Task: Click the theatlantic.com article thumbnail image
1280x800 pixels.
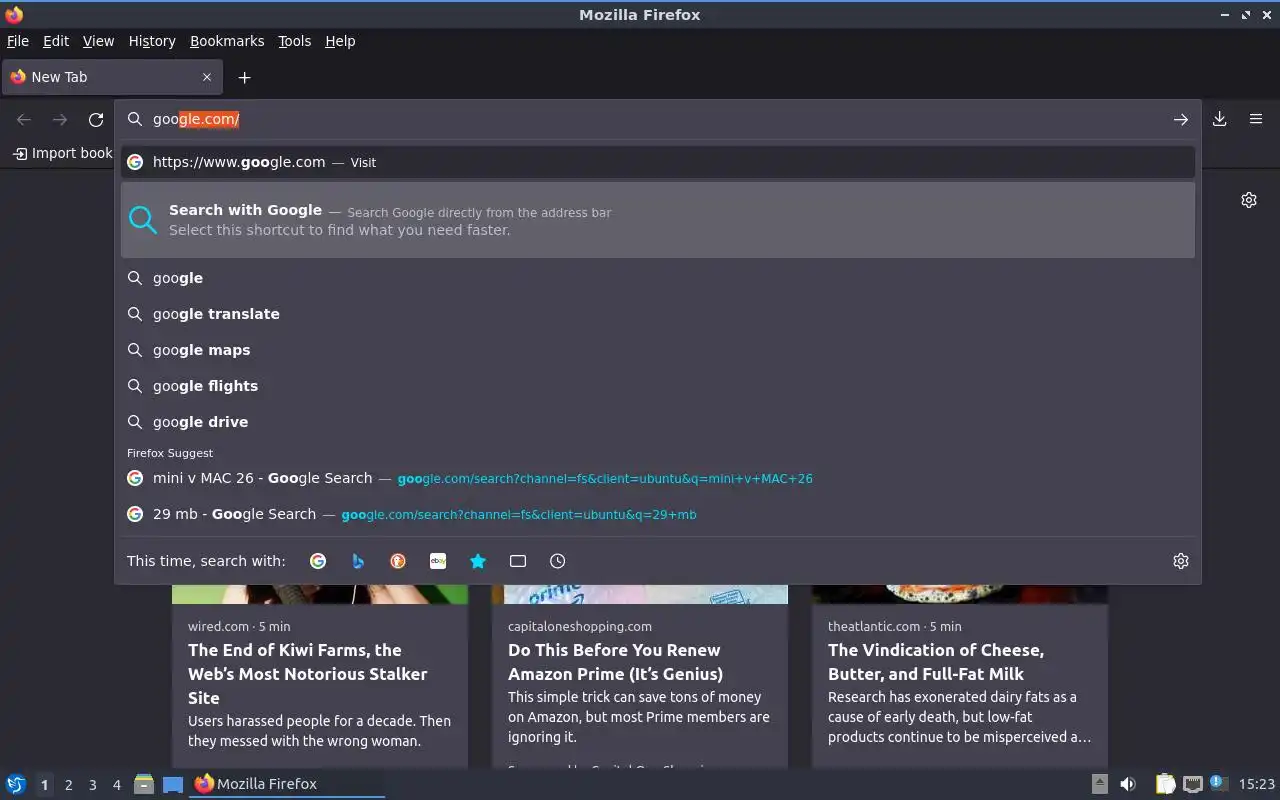Action: click(960, 594)
